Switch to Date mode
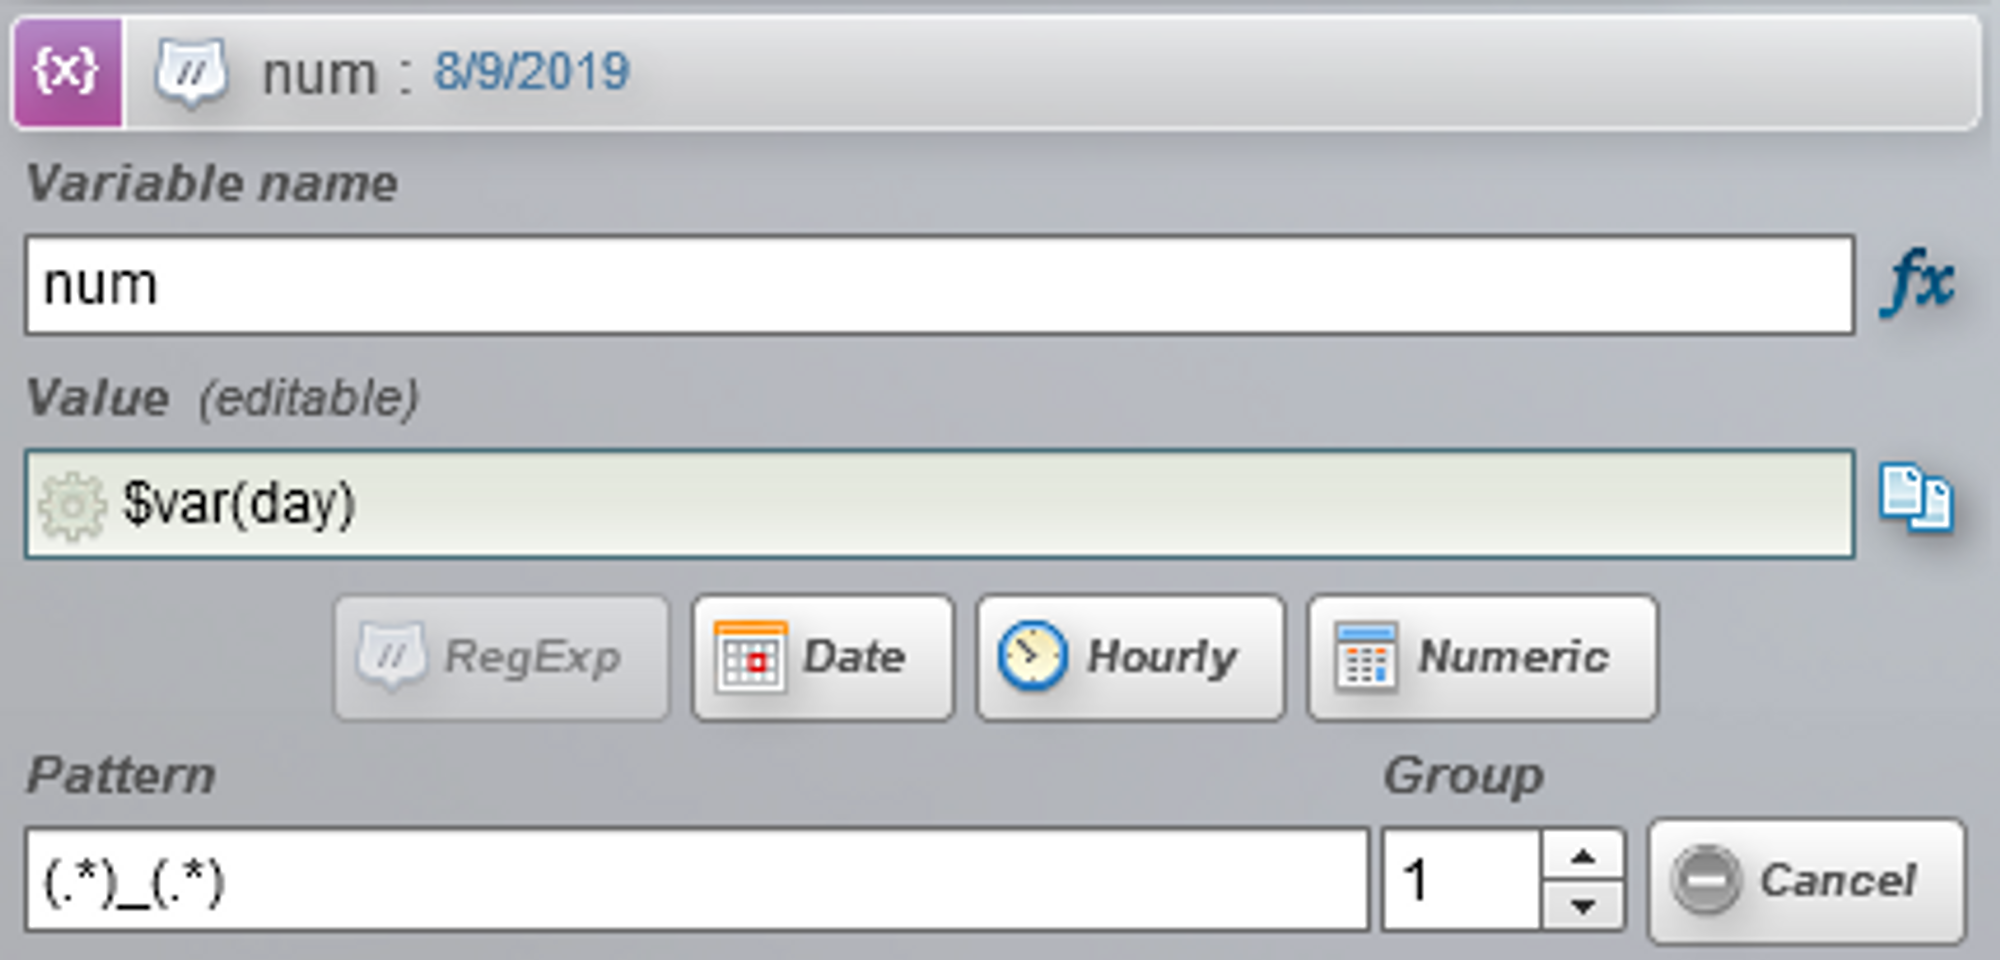 coord(823,658)
